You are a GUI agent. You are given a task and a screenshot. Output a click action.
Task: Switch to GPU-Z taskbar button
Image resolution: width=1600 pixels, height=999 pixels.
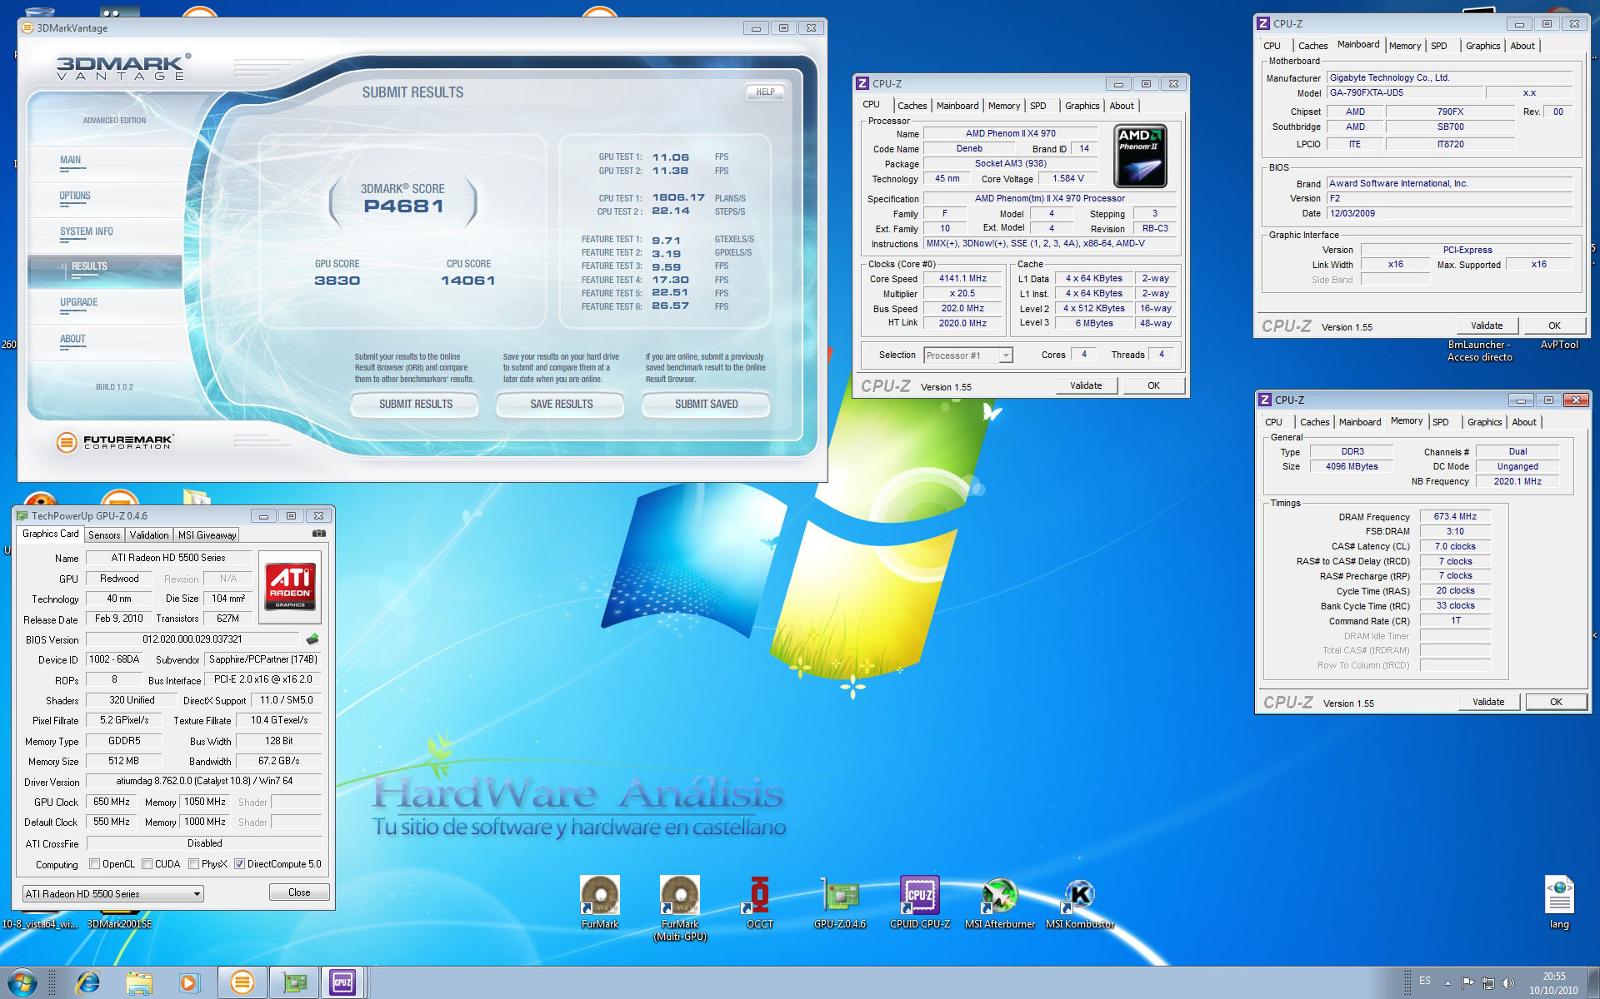tap(294, 982)
